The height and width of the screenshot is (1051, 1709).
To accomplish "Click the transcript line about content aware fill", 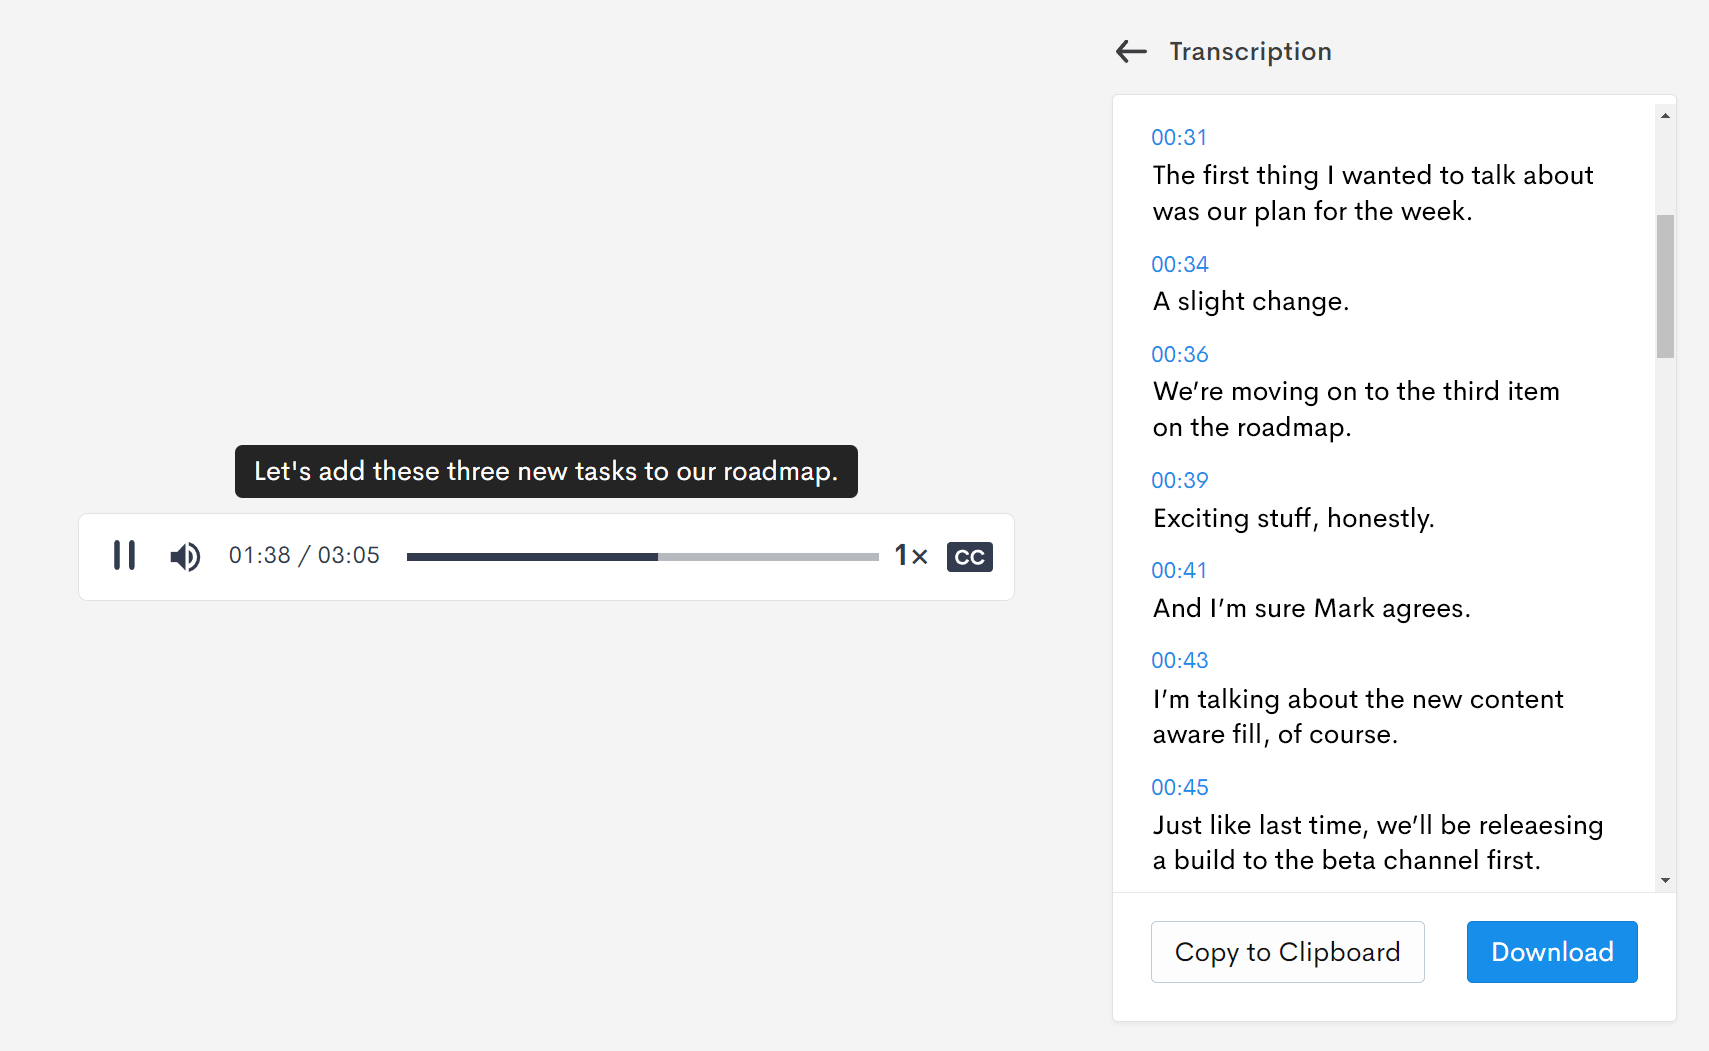I will pyautogui.click(x=1357, y=716).
